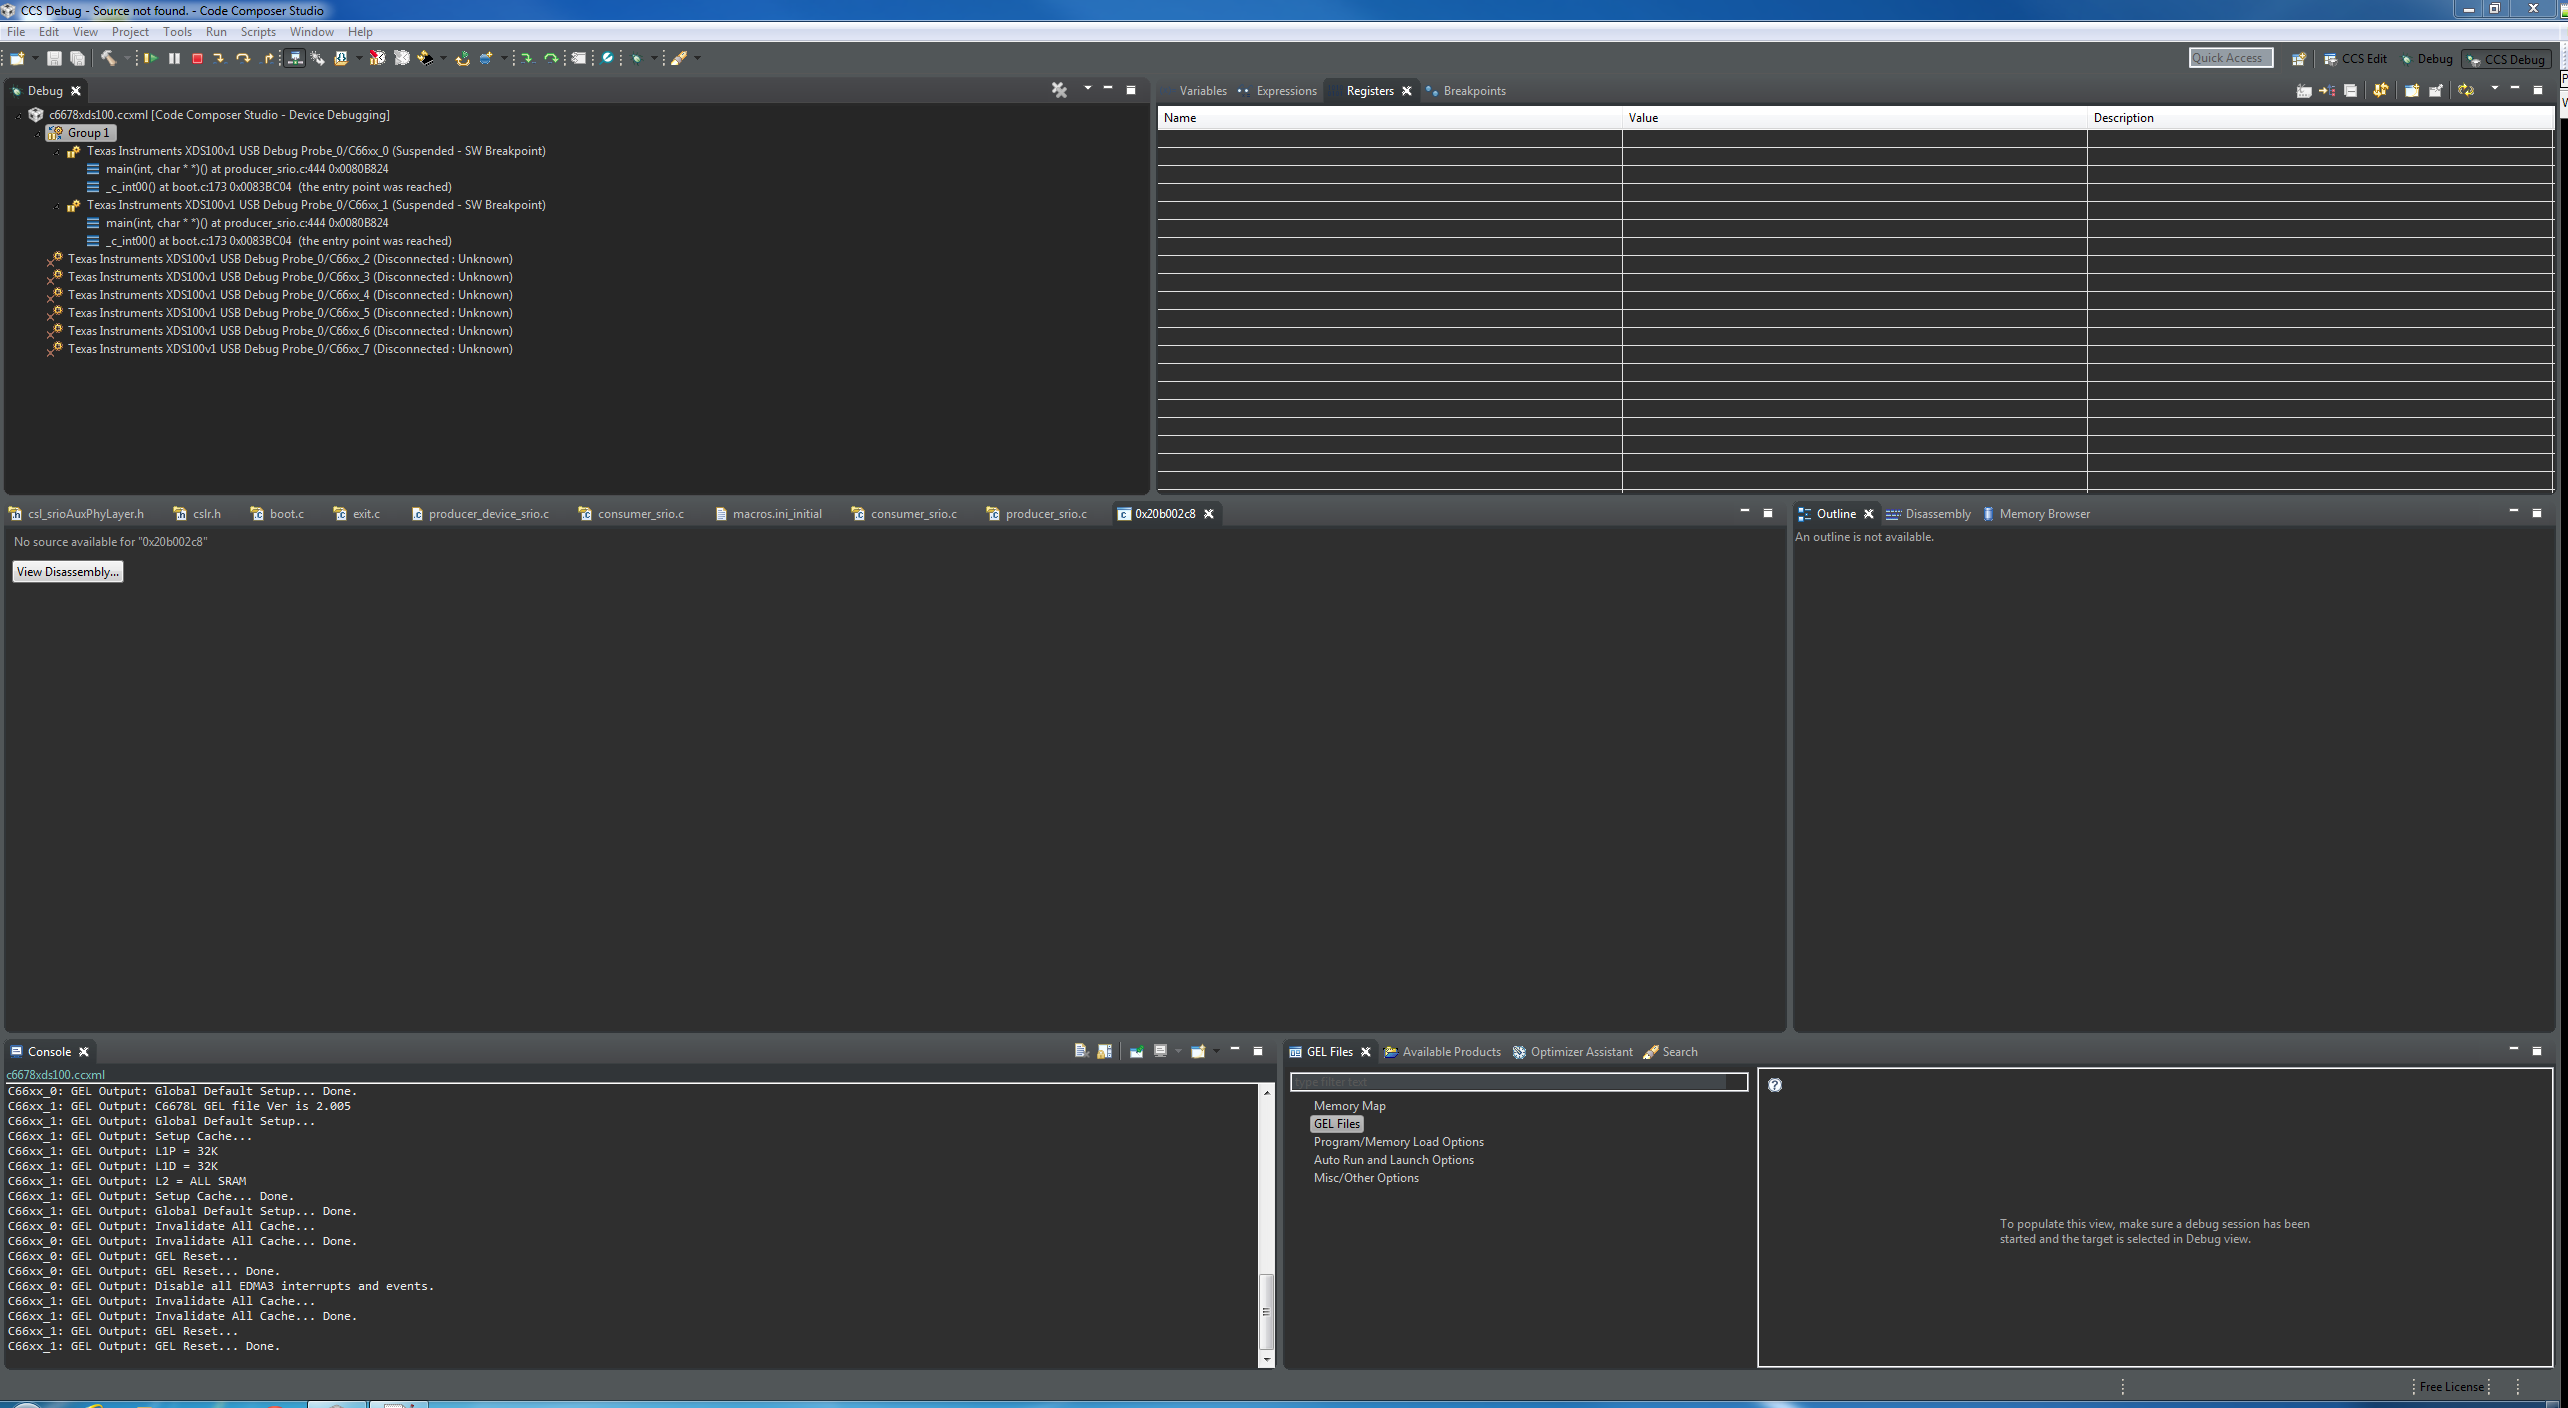The height and width of the screenshot is (1408, 2568).
Task: Click the Console vertical scrollbar thumb
Action: click(x=1266, y=1309)
